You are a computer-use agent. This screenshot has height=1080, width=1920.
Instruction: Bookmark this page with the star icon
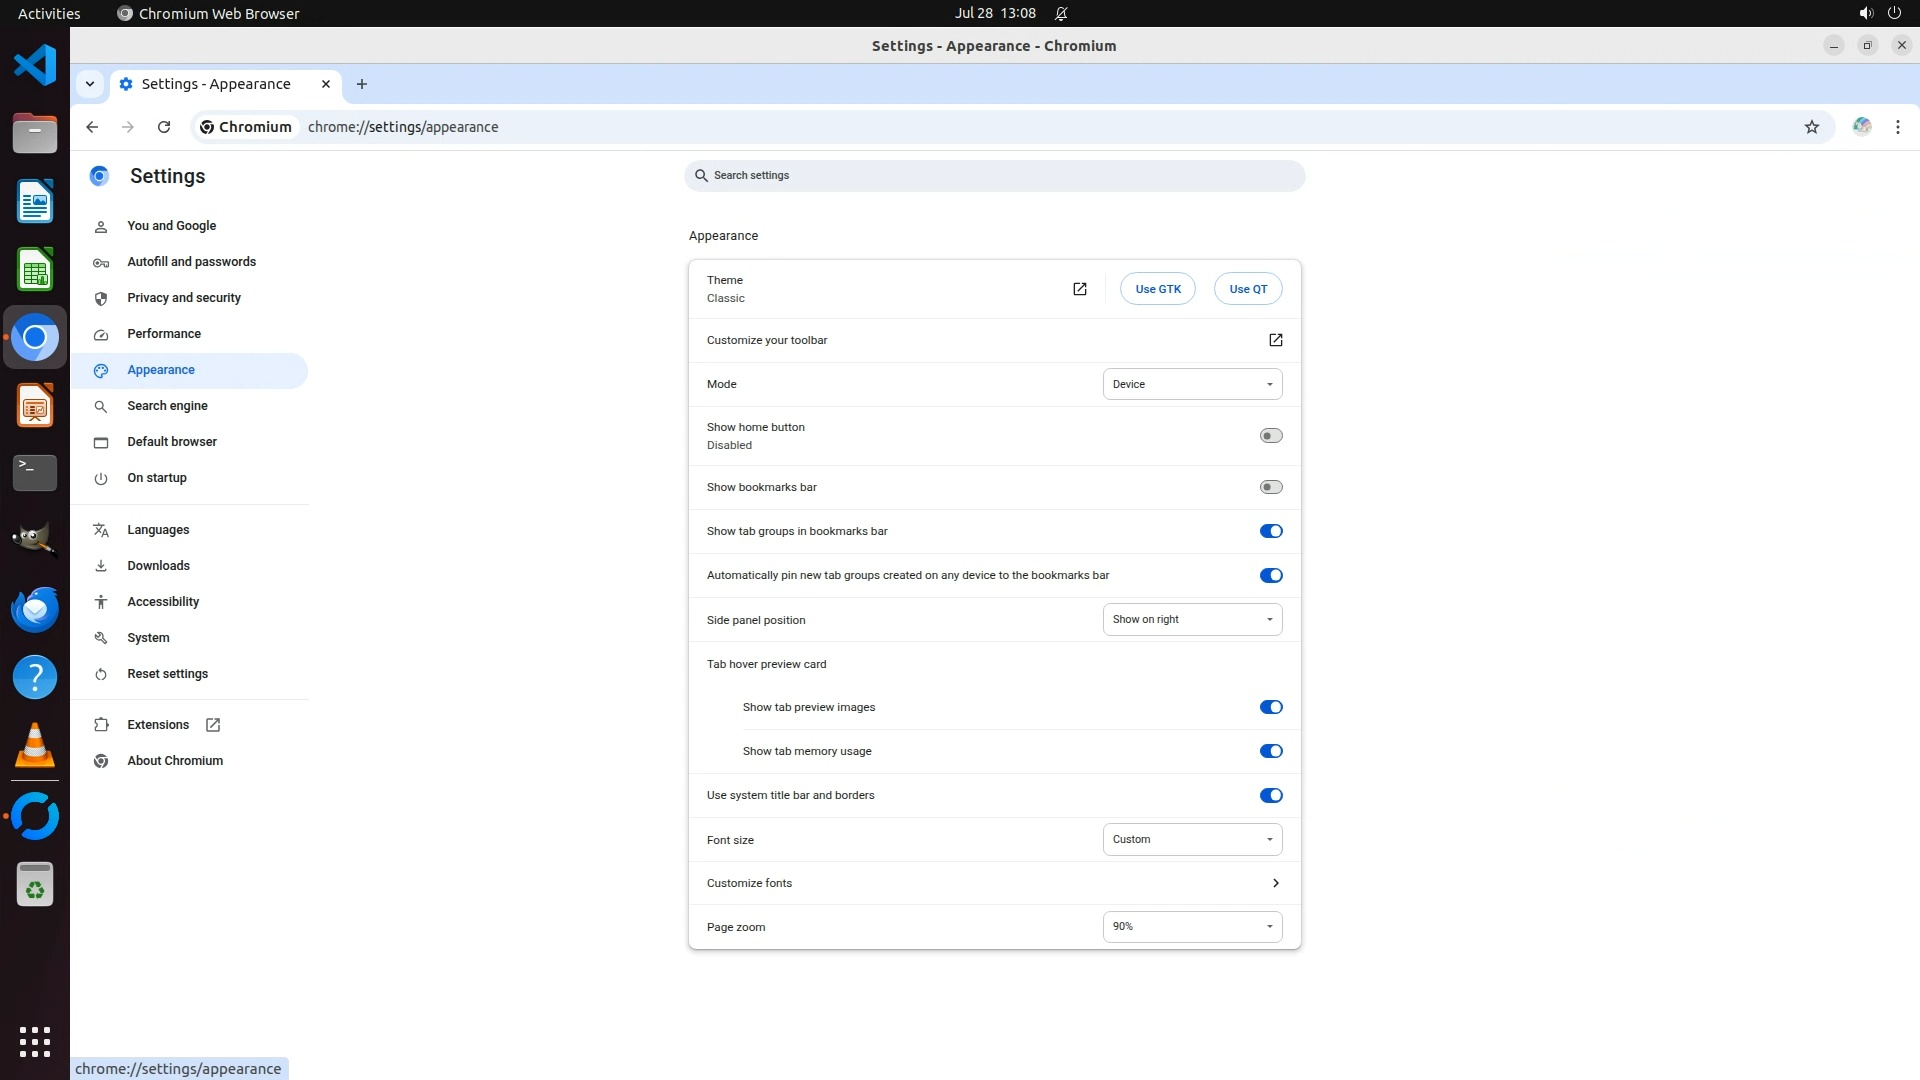pyautogui.click(x=1811, y=127)
